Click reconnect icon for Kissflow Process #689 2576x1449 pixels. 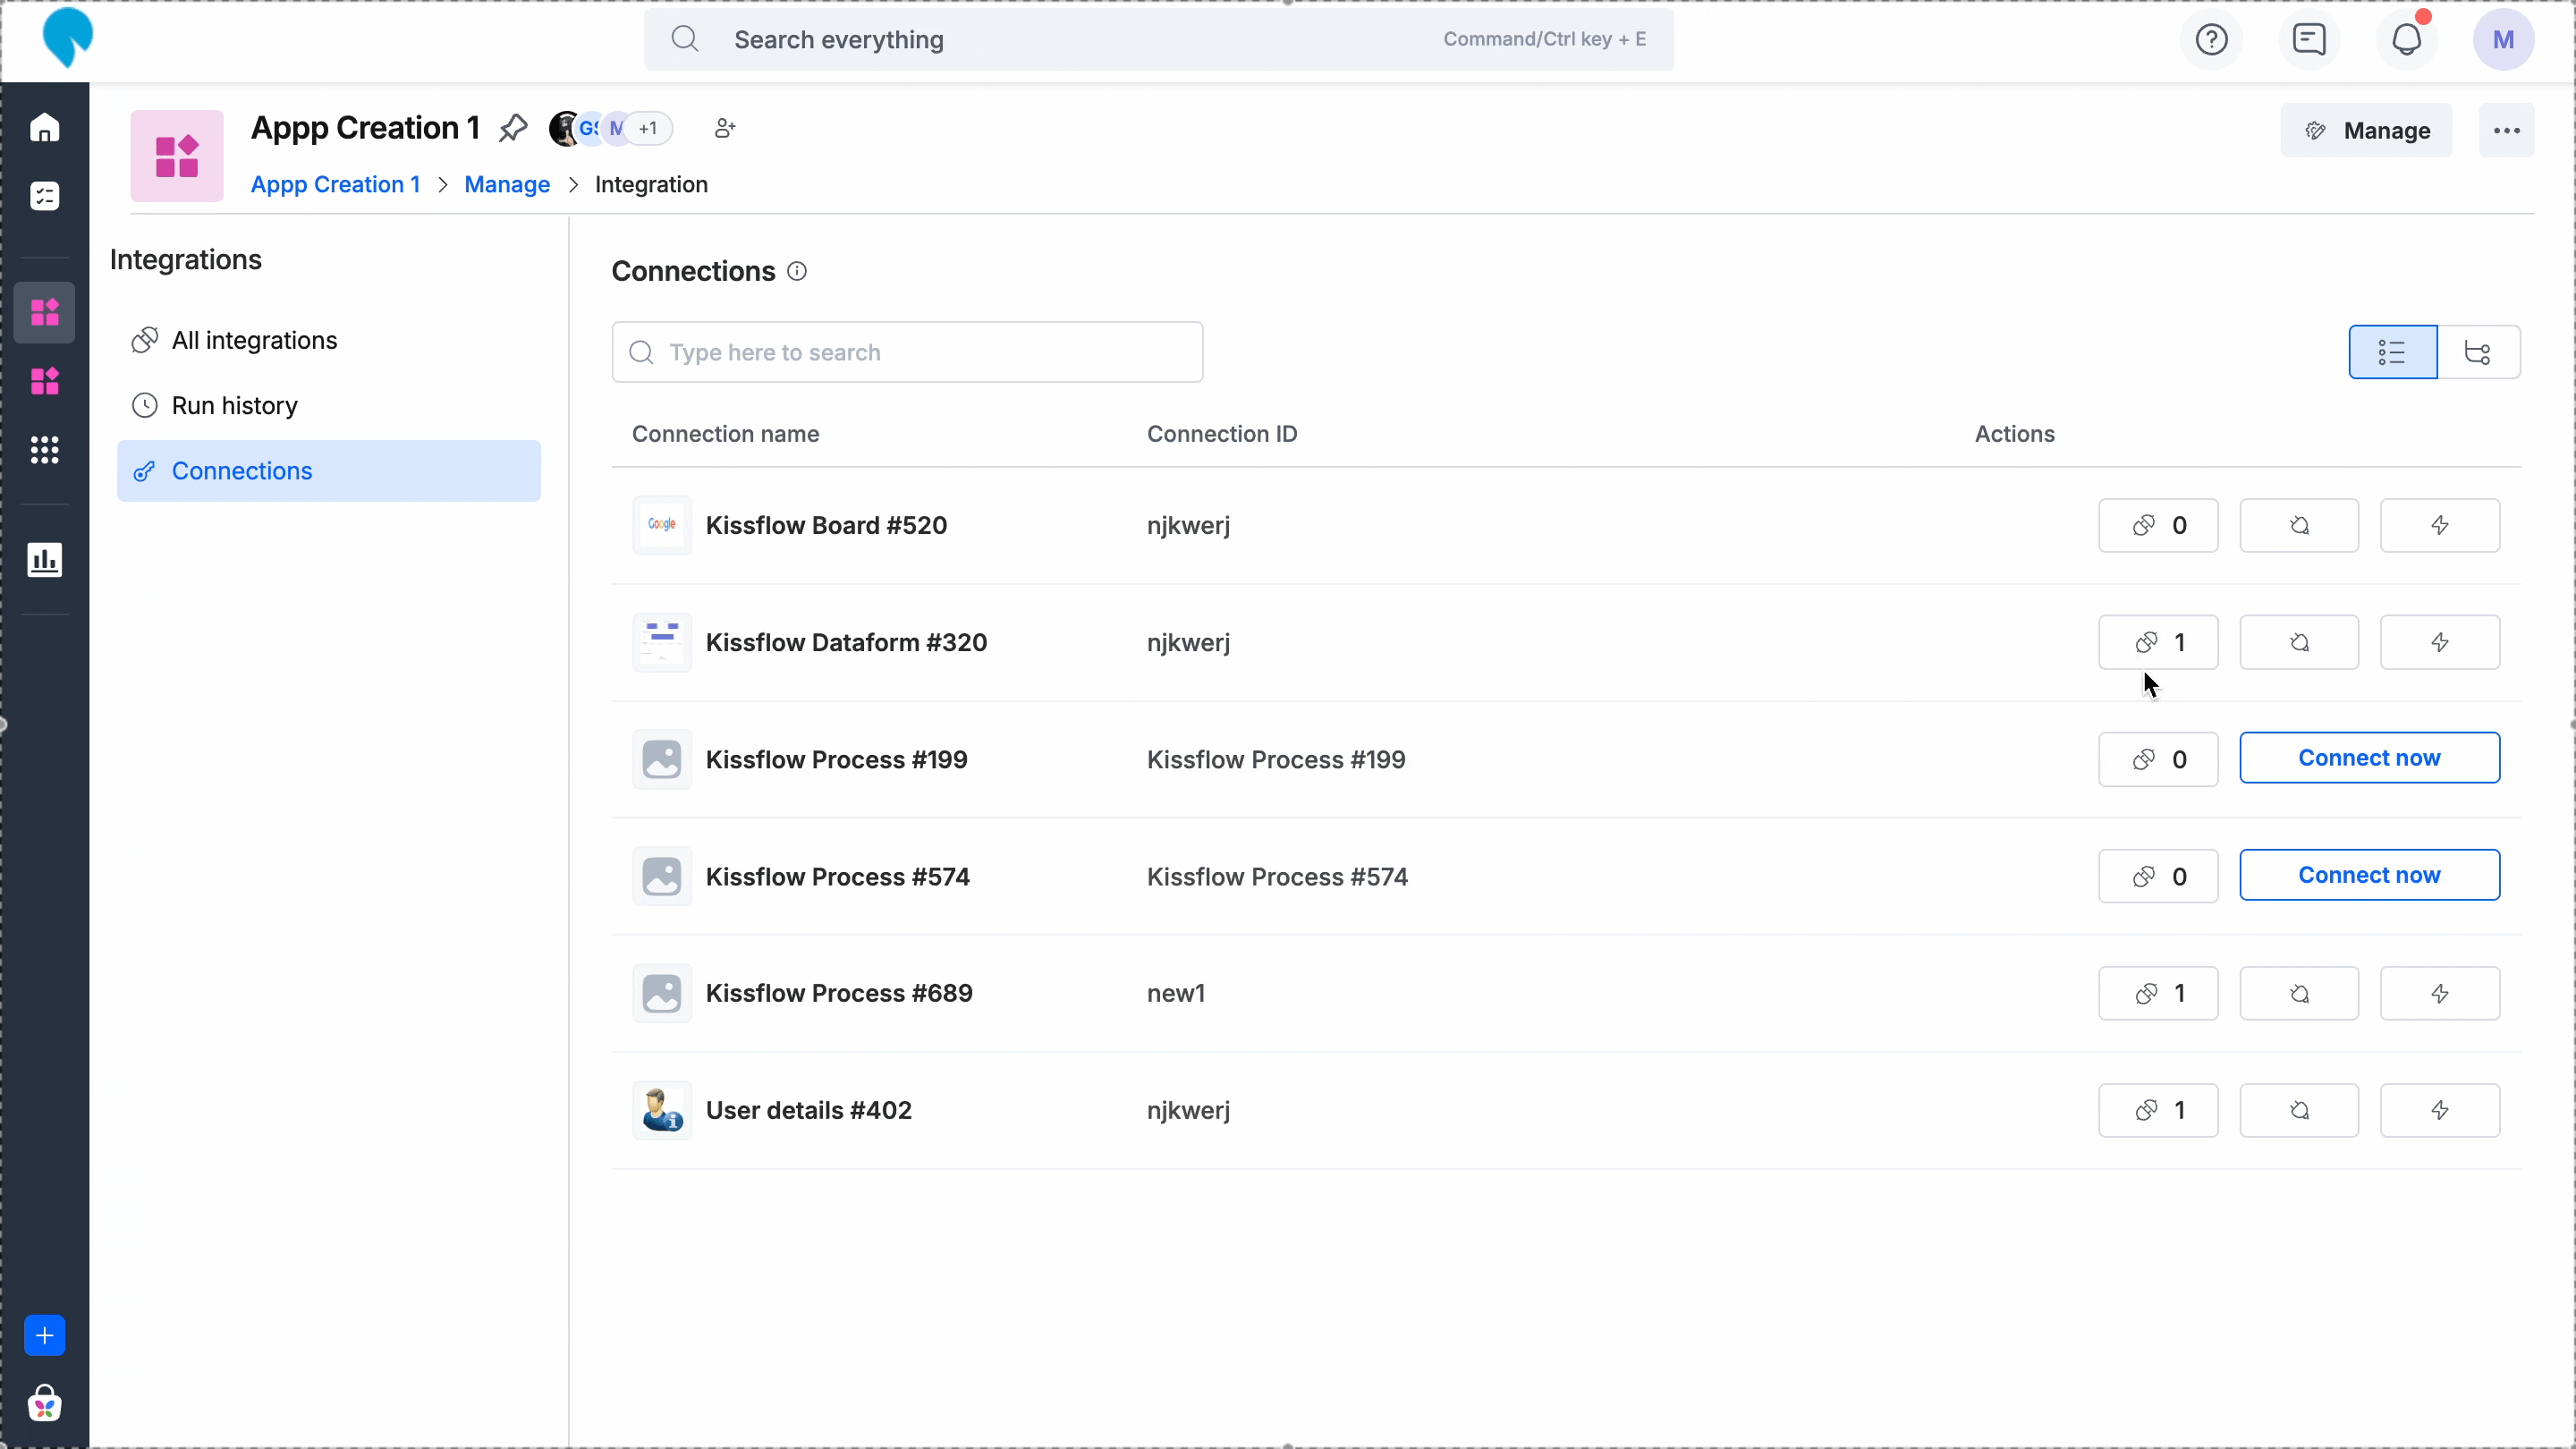(2299, 993)
